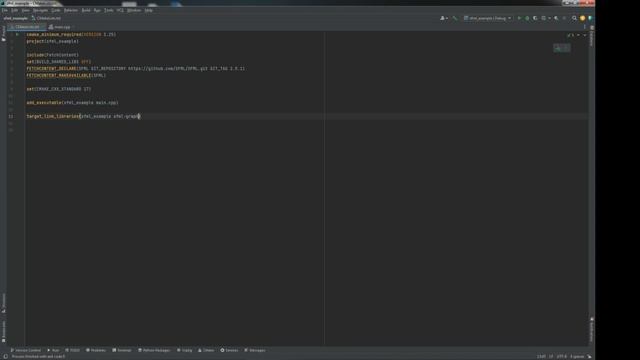640x360 pixels.
Task: Click the line separator indicator in status bar
Action: point(551,357)
